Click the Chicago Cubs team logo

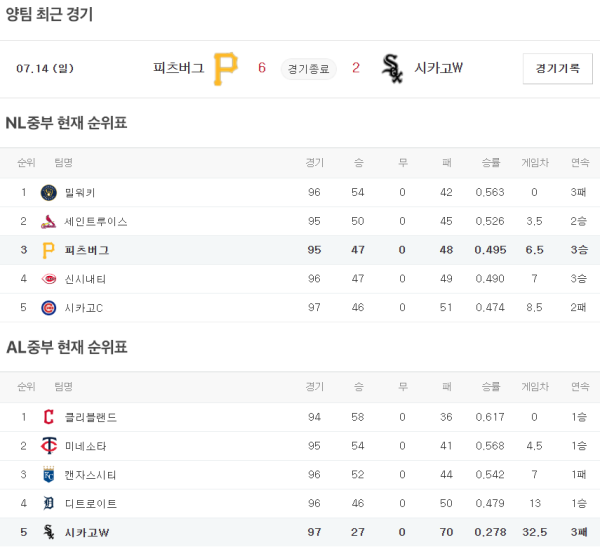click(x=49, y=308)
